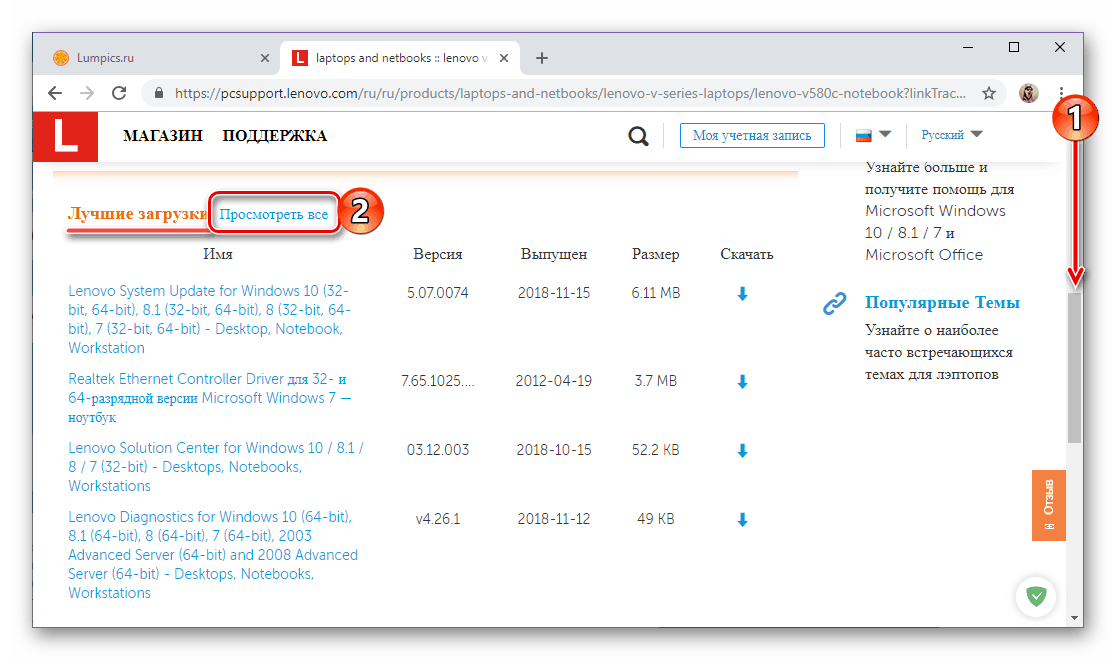This screenshot has width=1116, height=660.
Task: Click Моя учетная запись button
Action: coord(752,135)
